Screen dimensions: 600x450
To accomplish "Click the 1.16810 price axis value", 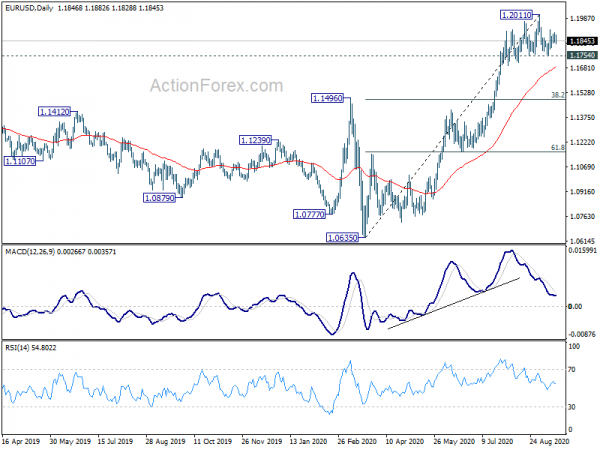I will coord(582,68).
